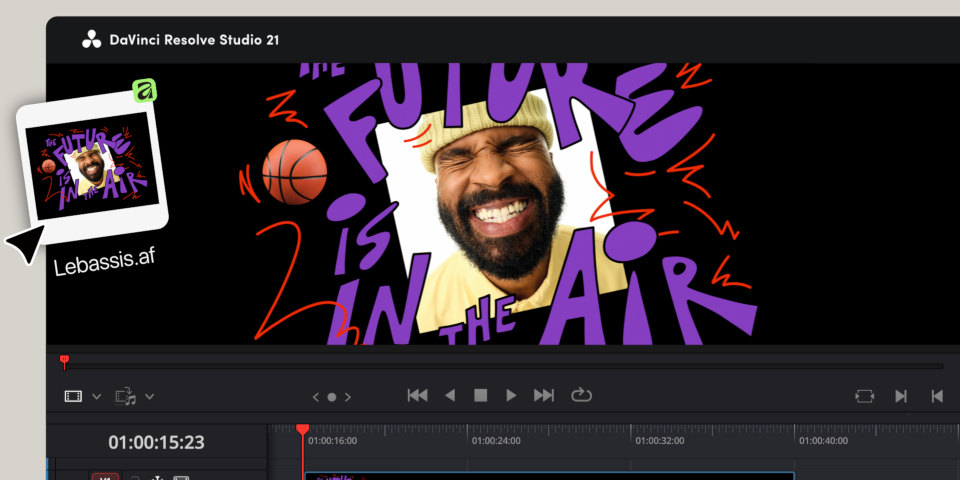The height and width of the screenshot is (480, 960).
Task: Expand the dropdown next to the overlay icon
Action: pos(150,397)
